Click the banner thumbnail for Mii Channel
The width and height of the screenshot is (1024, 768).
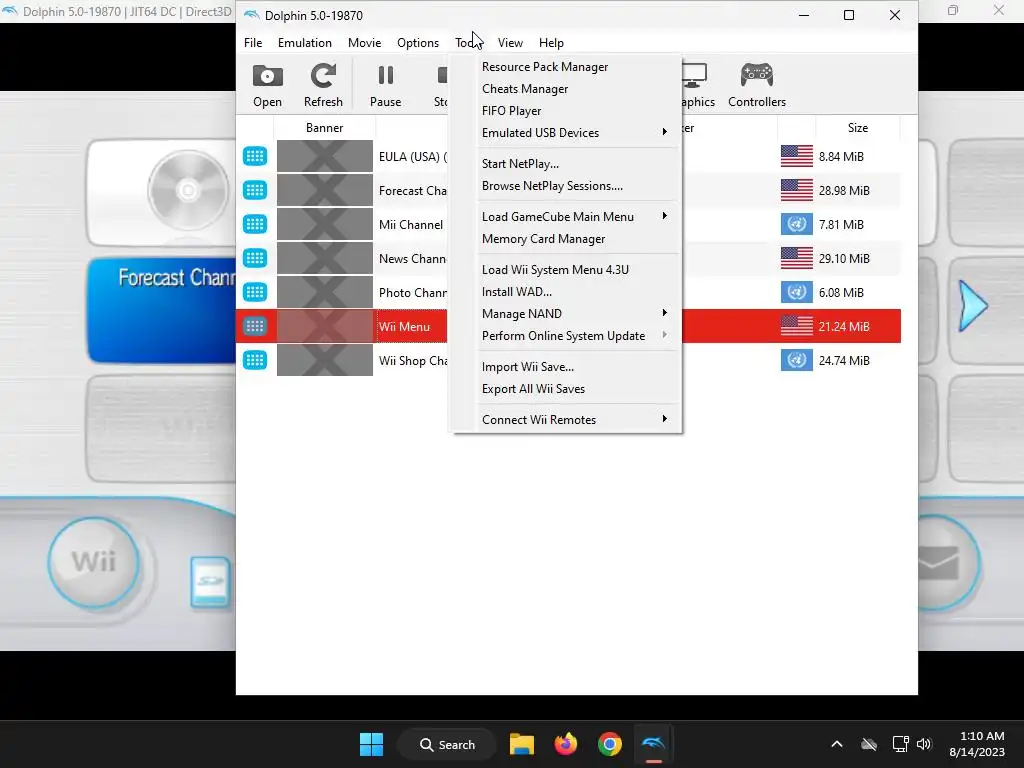(x=325, y=224)
